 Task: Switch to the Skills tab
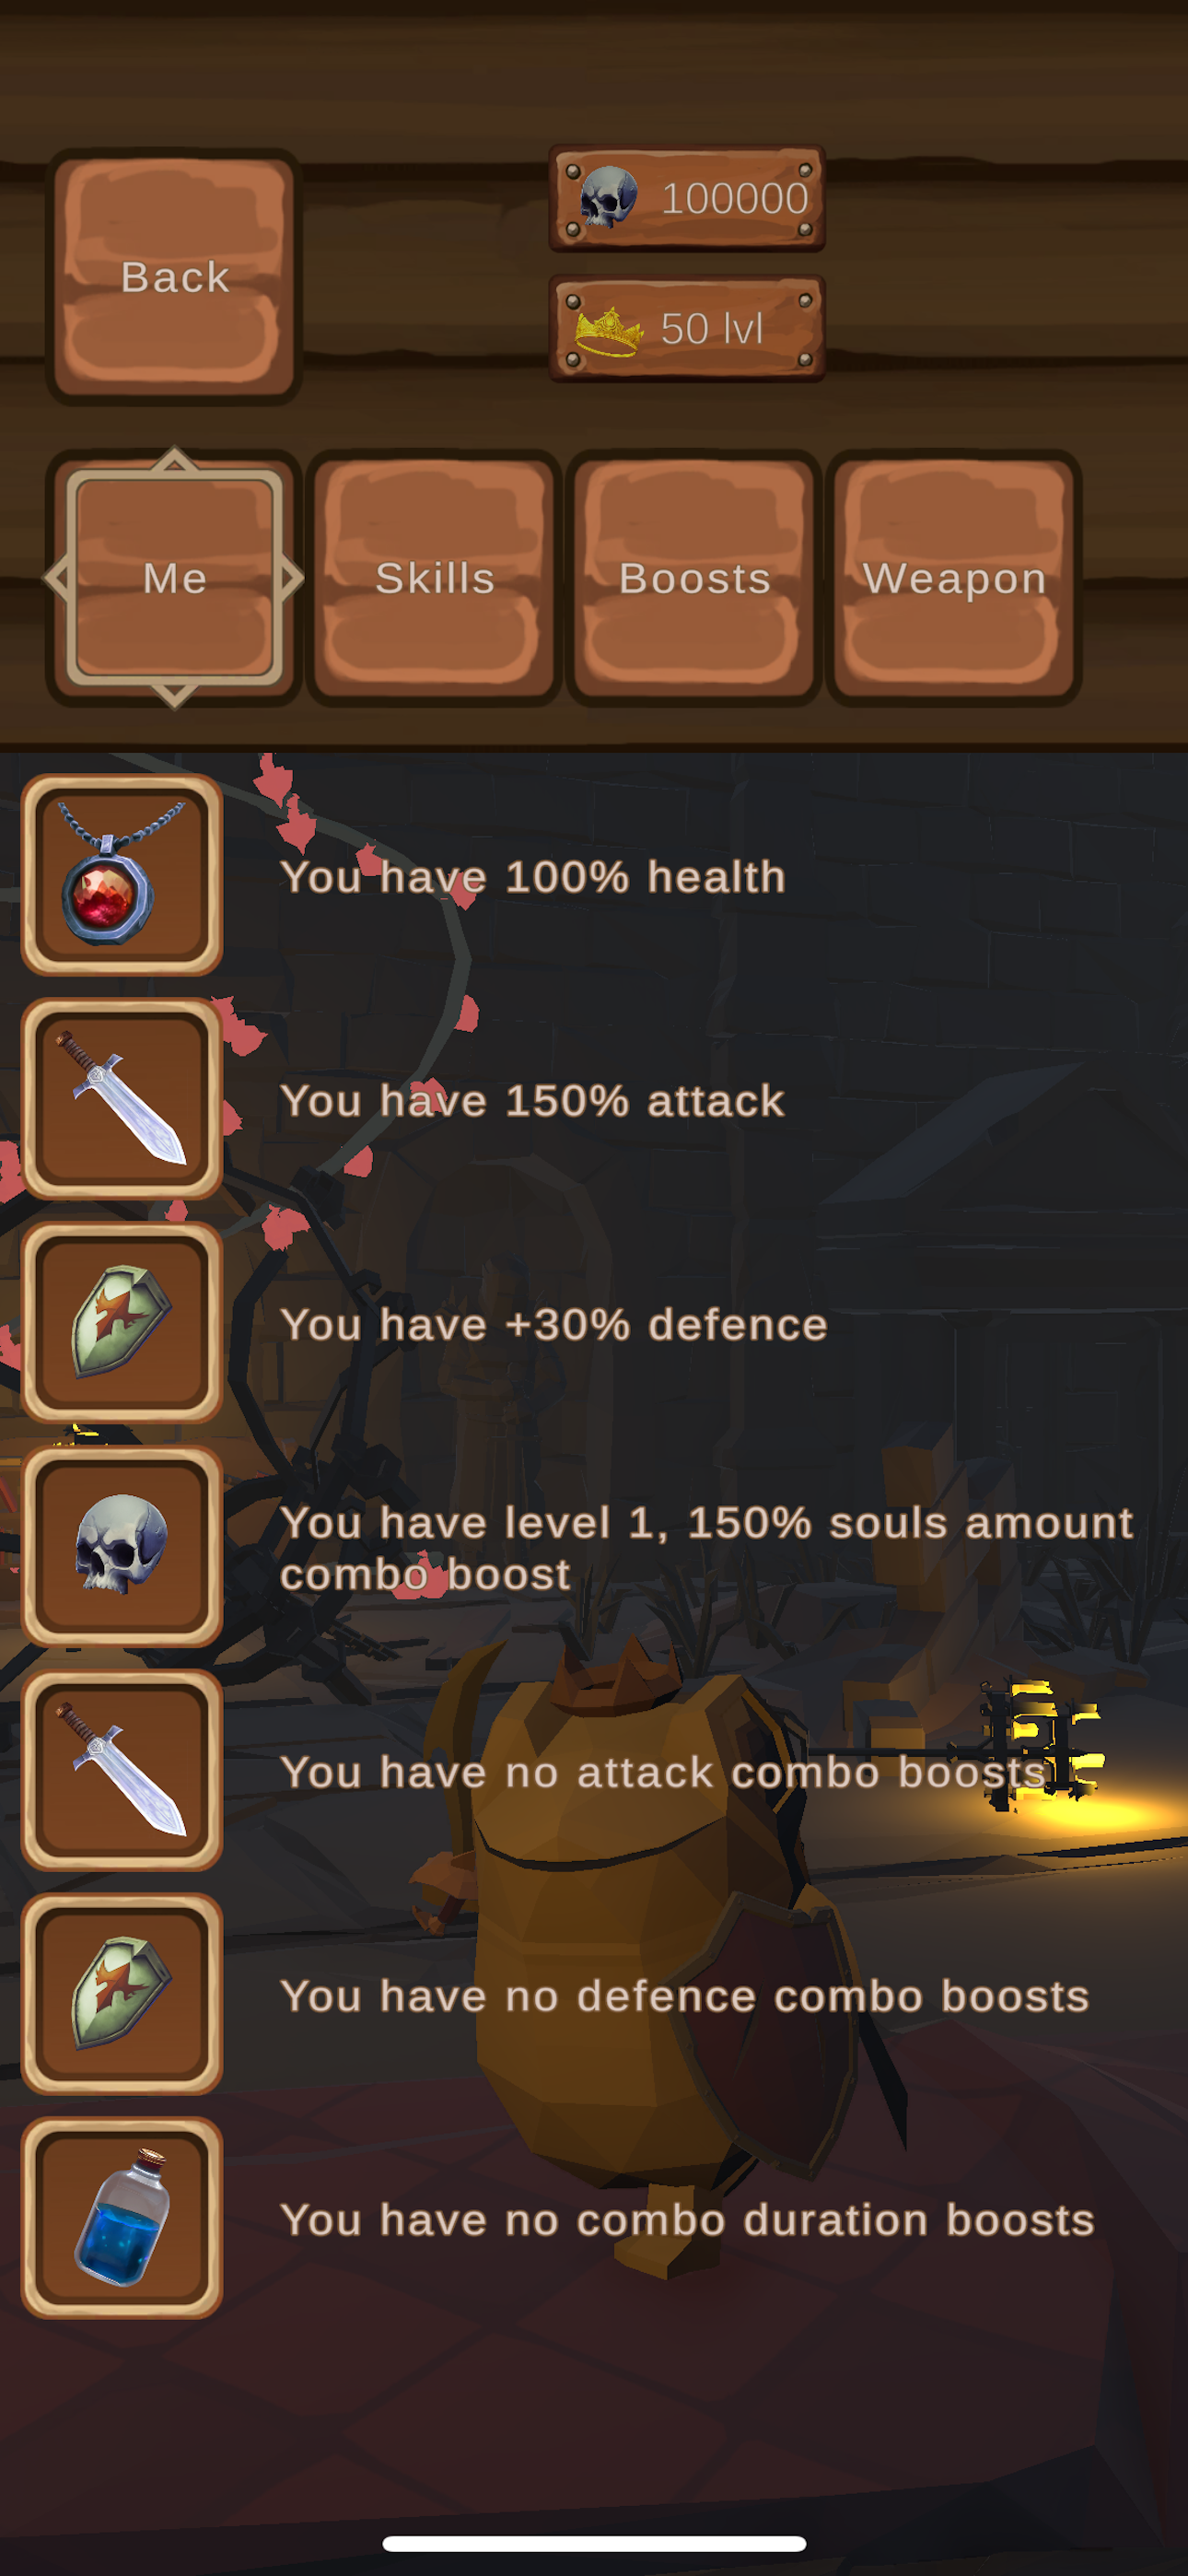click(x=434, y=578)
